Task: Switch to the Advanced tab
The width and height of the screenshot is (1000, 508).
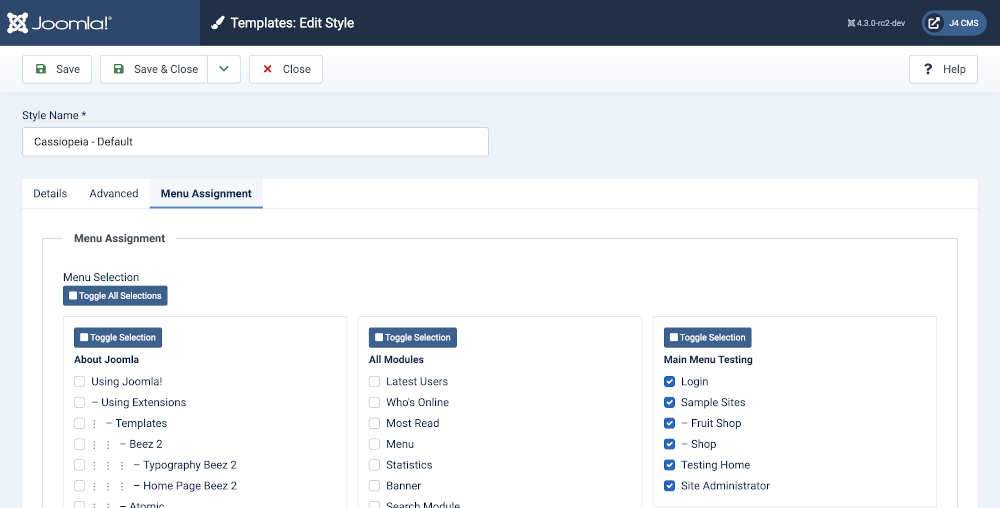Action: click(114, 193)
